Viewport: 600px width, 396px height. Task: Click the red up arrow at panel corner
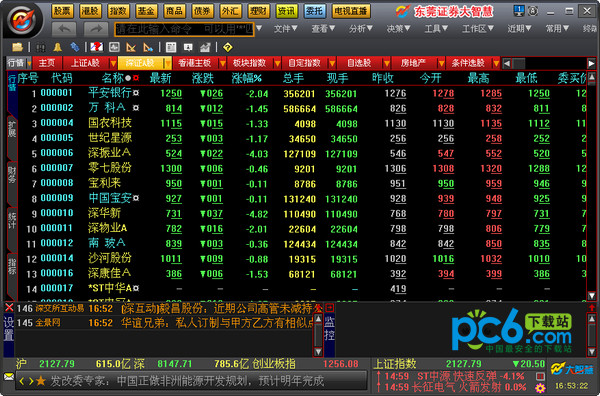coord(592,307)
